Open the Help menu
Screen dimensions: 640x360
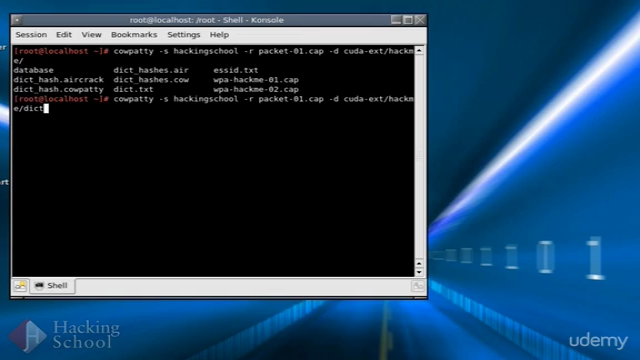[x=219, y=35]
